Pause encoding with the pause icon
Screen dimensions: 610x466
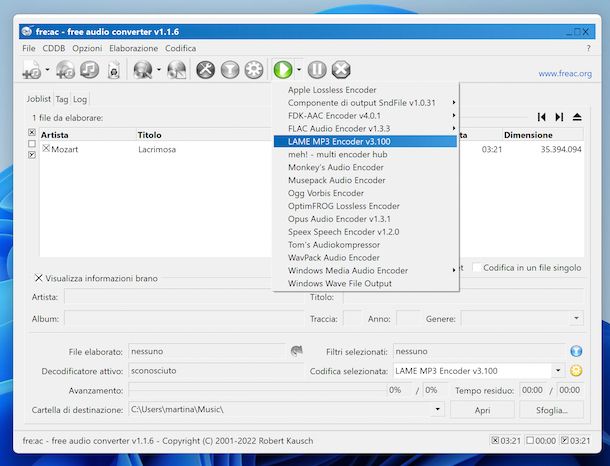point(317,70)
